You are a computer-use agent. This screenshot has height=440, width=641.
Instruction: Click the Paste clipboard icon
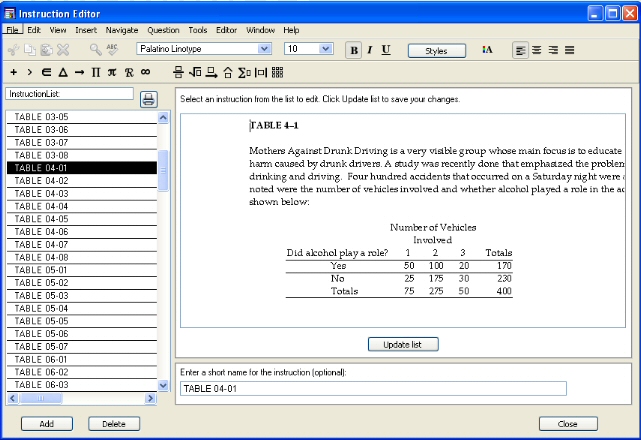point(46,50)
